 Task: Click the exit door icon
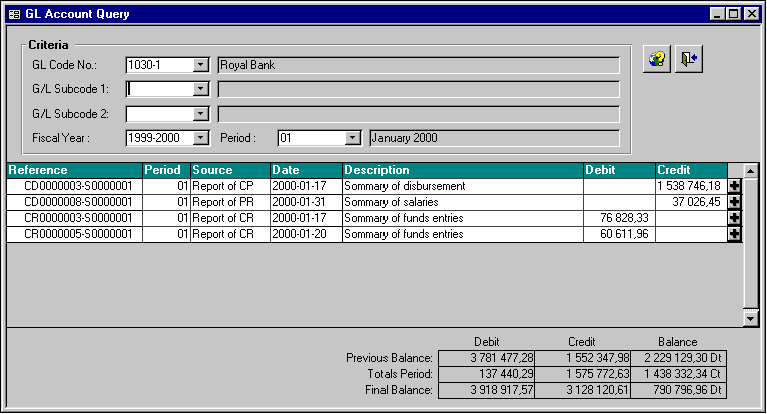point(688,59)
